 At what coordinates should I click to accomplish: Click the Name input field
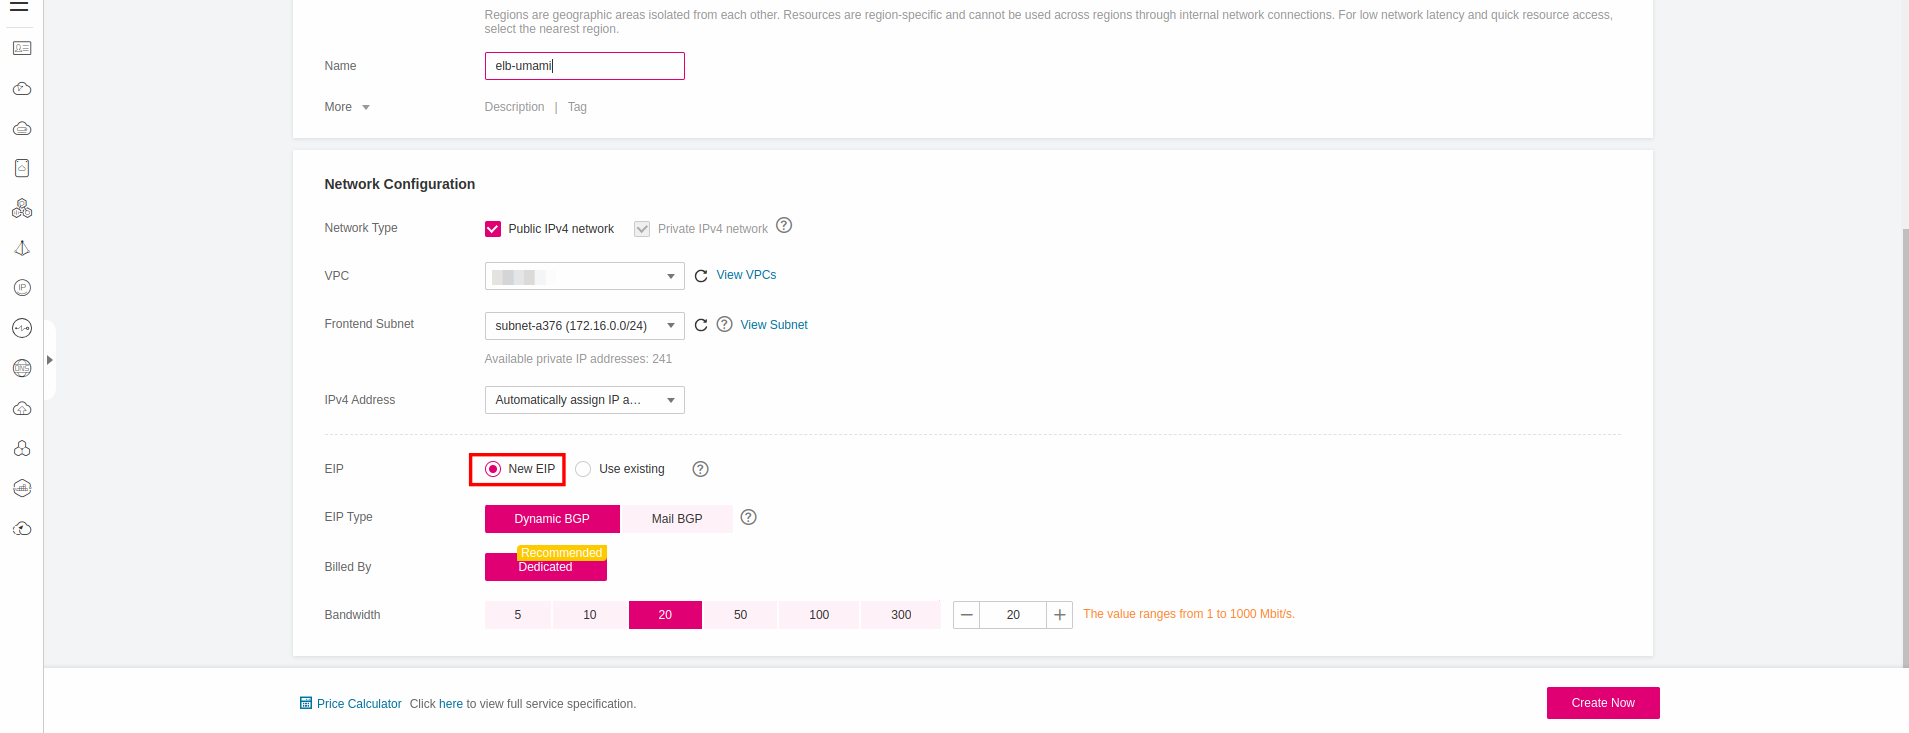coord(584,66)
